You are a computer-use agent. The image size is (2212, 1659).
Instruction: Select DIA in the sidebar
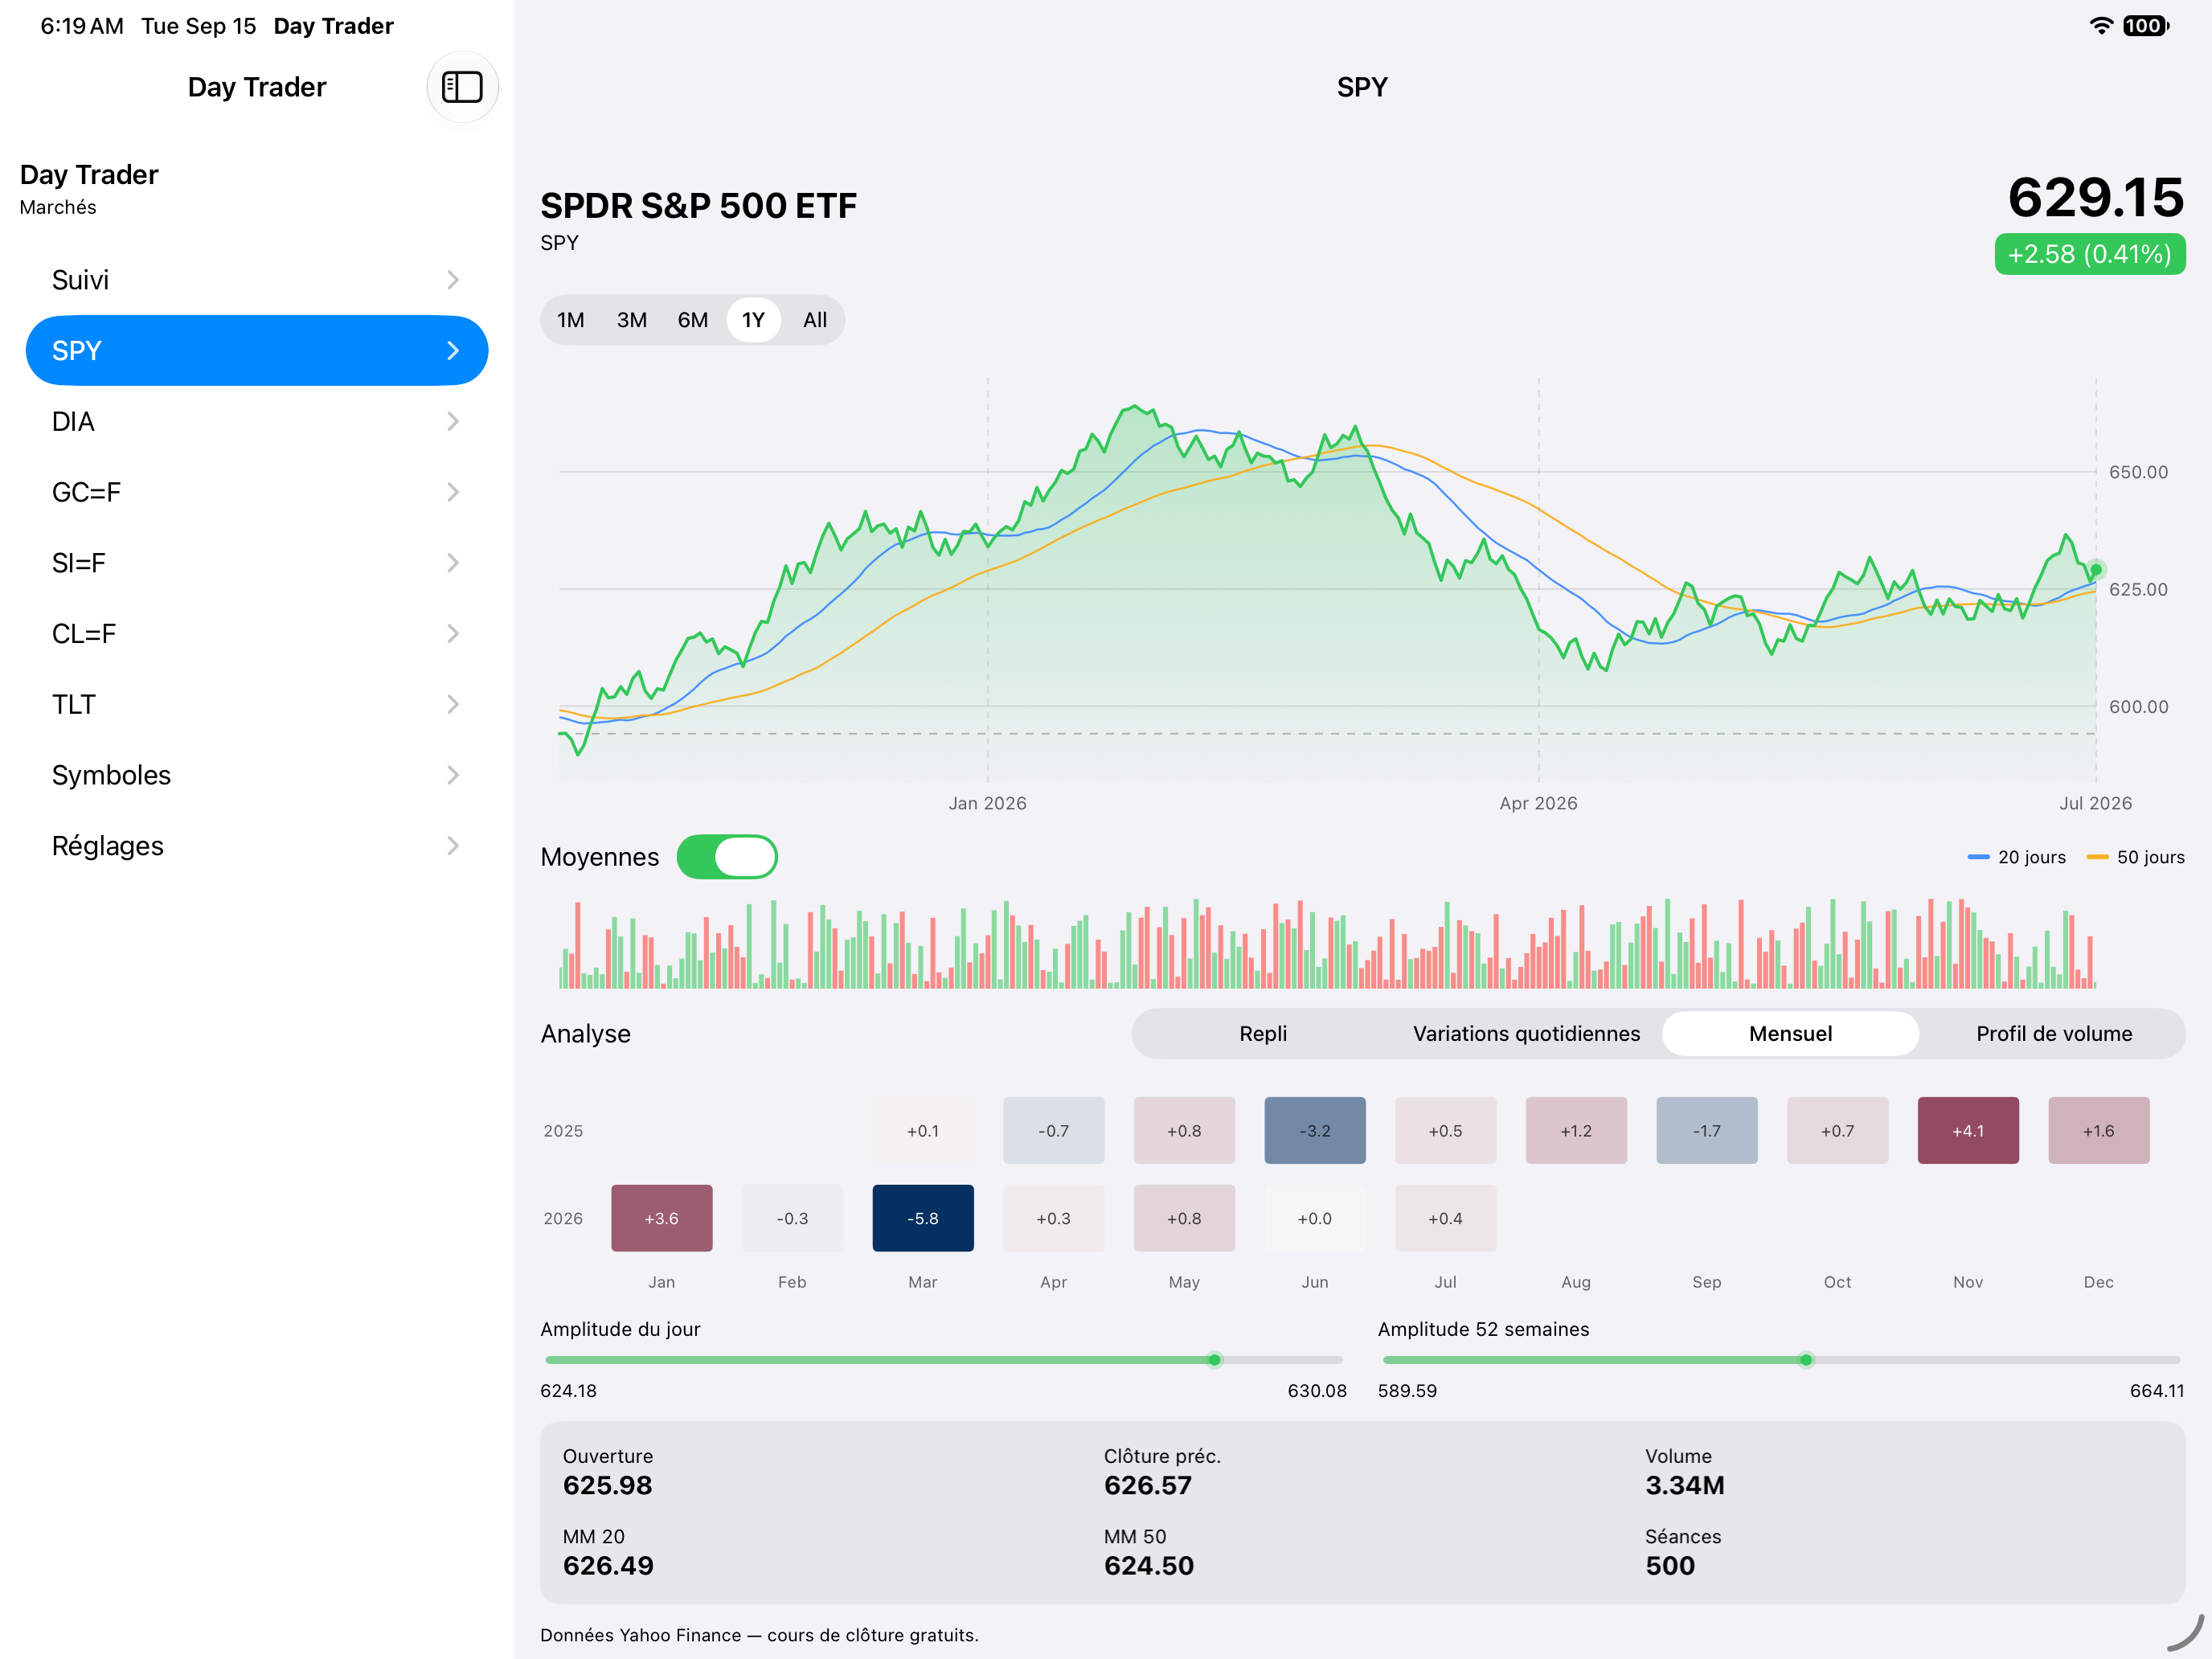click(x=257, y=422)
